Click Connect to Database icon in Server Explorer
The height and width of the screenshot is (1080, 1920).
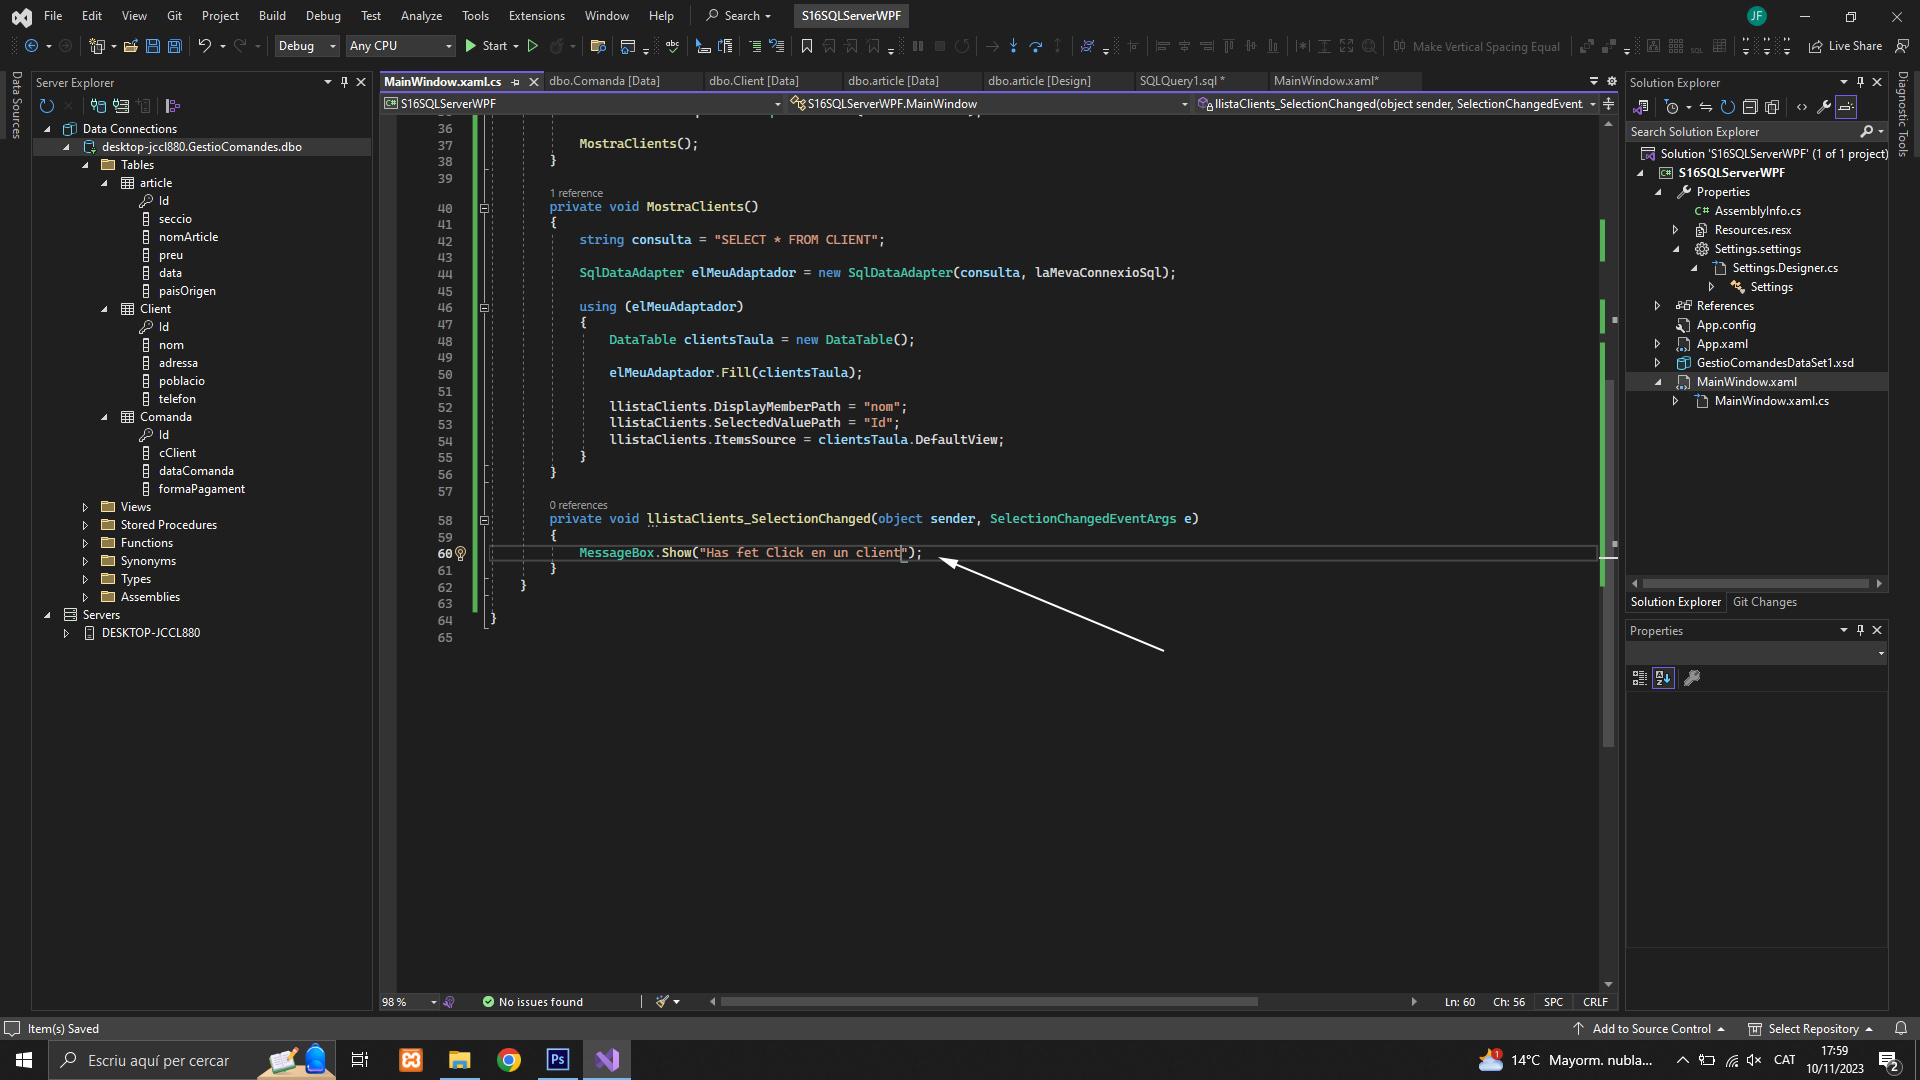tap(98, 106)
